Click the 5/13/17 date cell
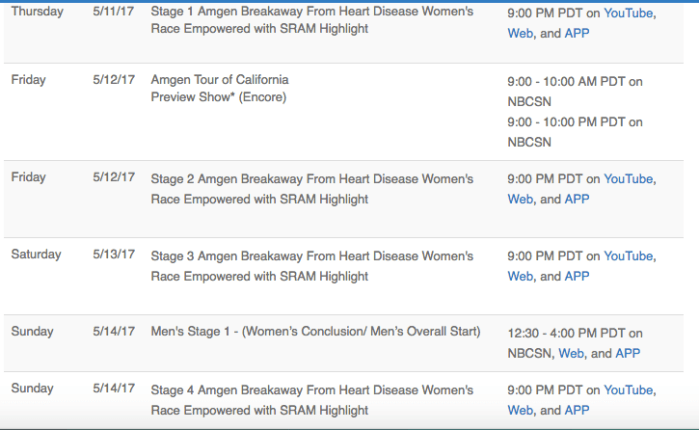This screenshot has height=430, width=699. tap(113, 254)
